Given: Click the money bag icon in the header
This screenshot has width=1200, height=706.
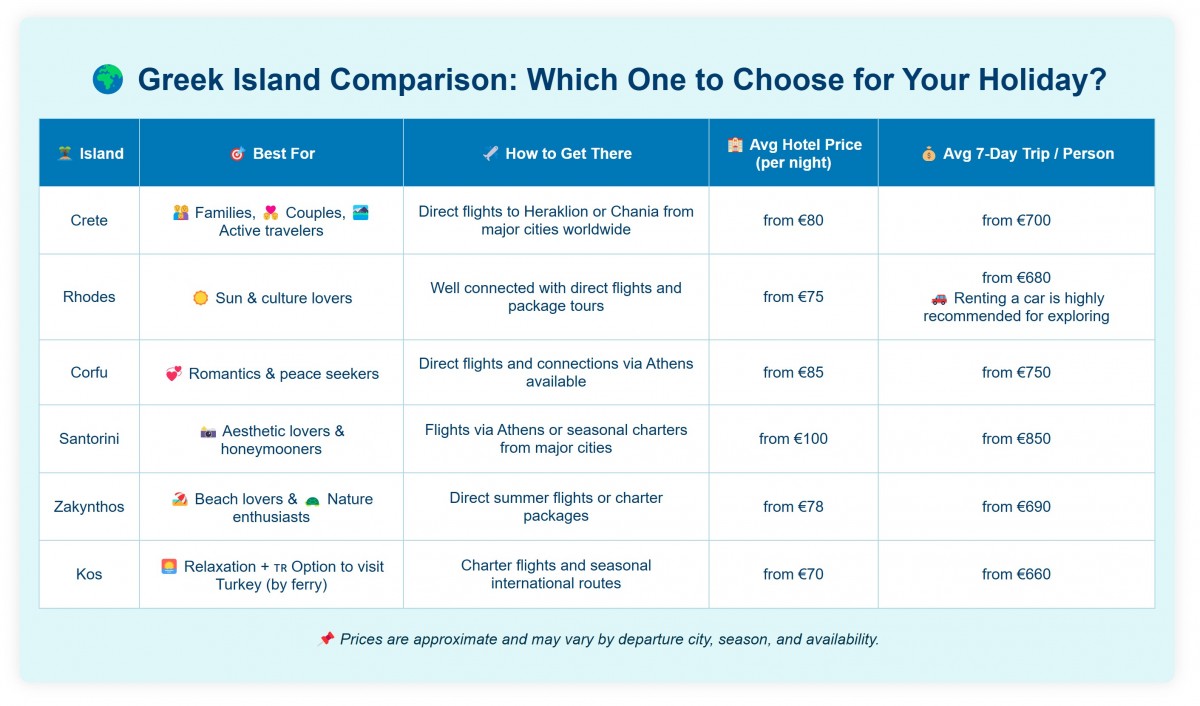Looking at the screenshot, I should pyautogui.click(x=929, y=154).
